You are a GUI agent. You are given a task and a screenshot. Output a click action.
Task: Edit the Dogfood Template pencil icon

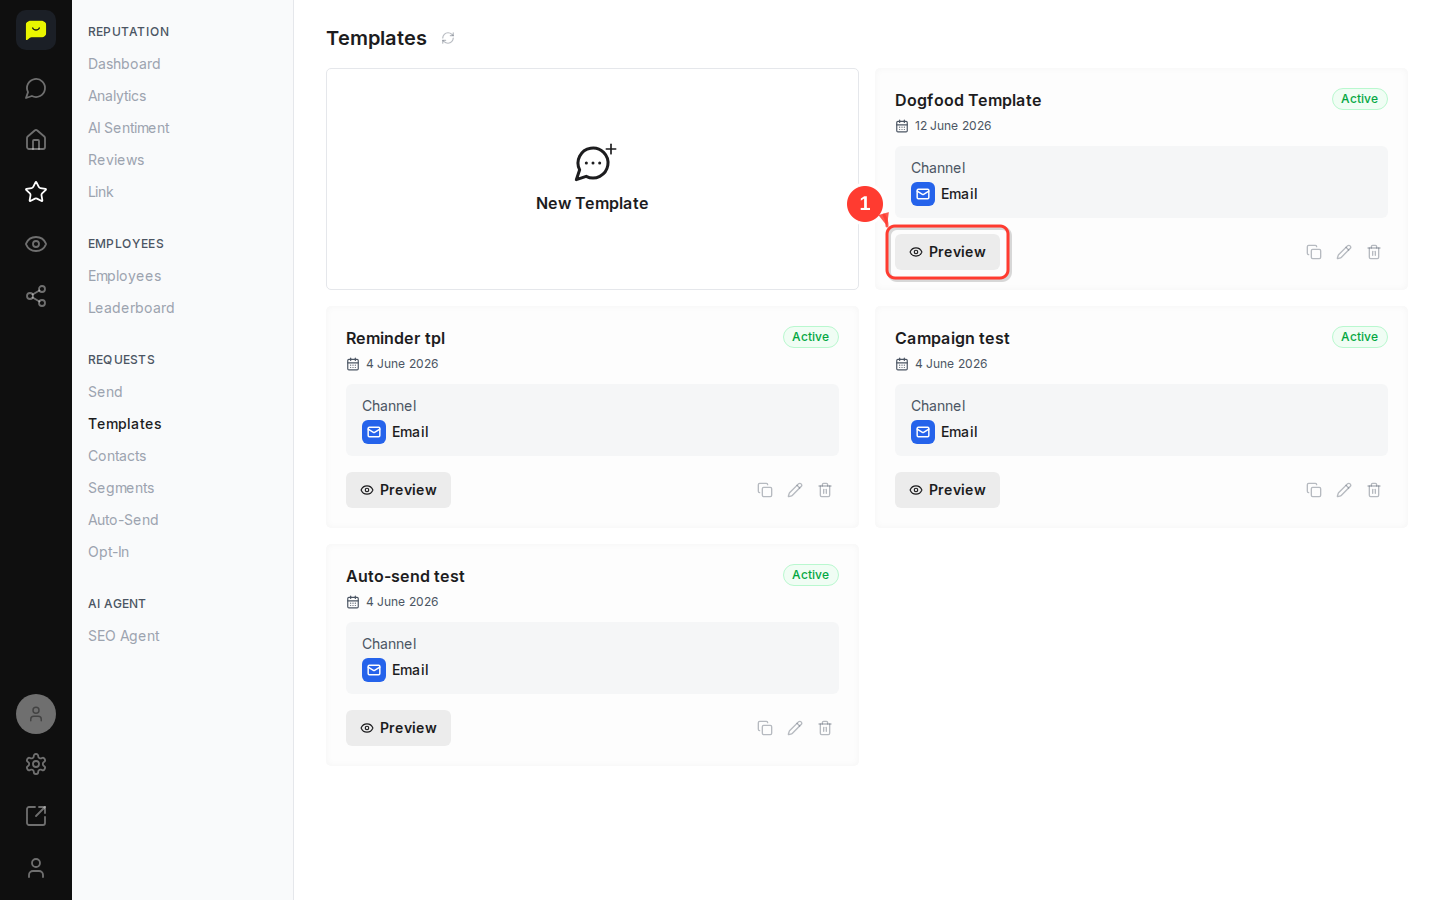[x=1344, y=252]
